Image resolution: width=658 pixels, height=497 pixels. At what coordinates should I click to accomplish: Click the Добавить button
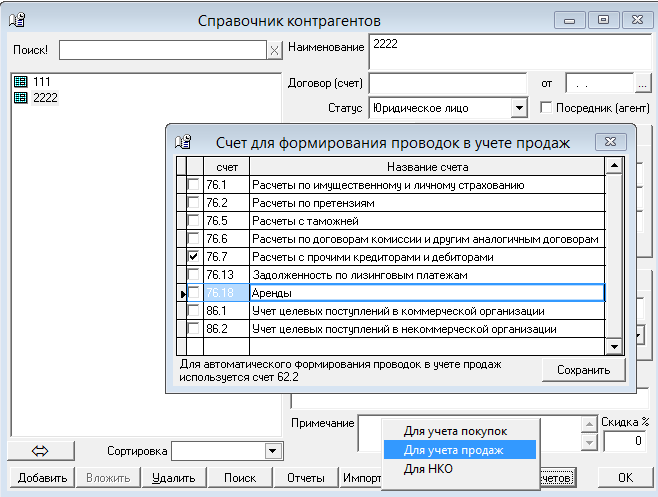pyautogui.click(x=42, y=478)
